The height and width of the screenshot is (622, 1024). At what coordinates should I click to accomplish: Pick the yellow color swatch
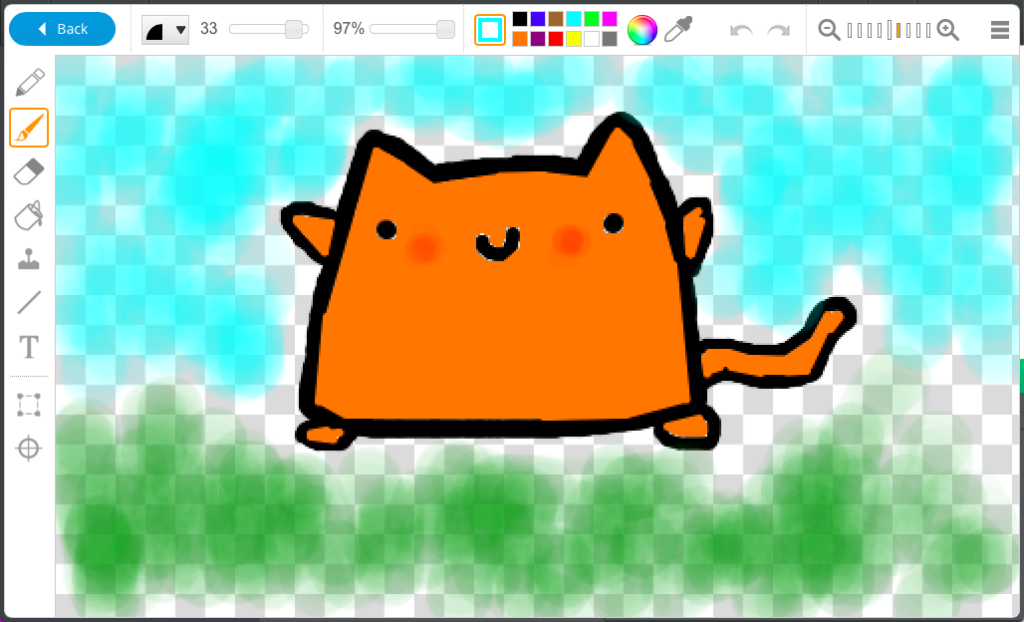click(573, 39)
